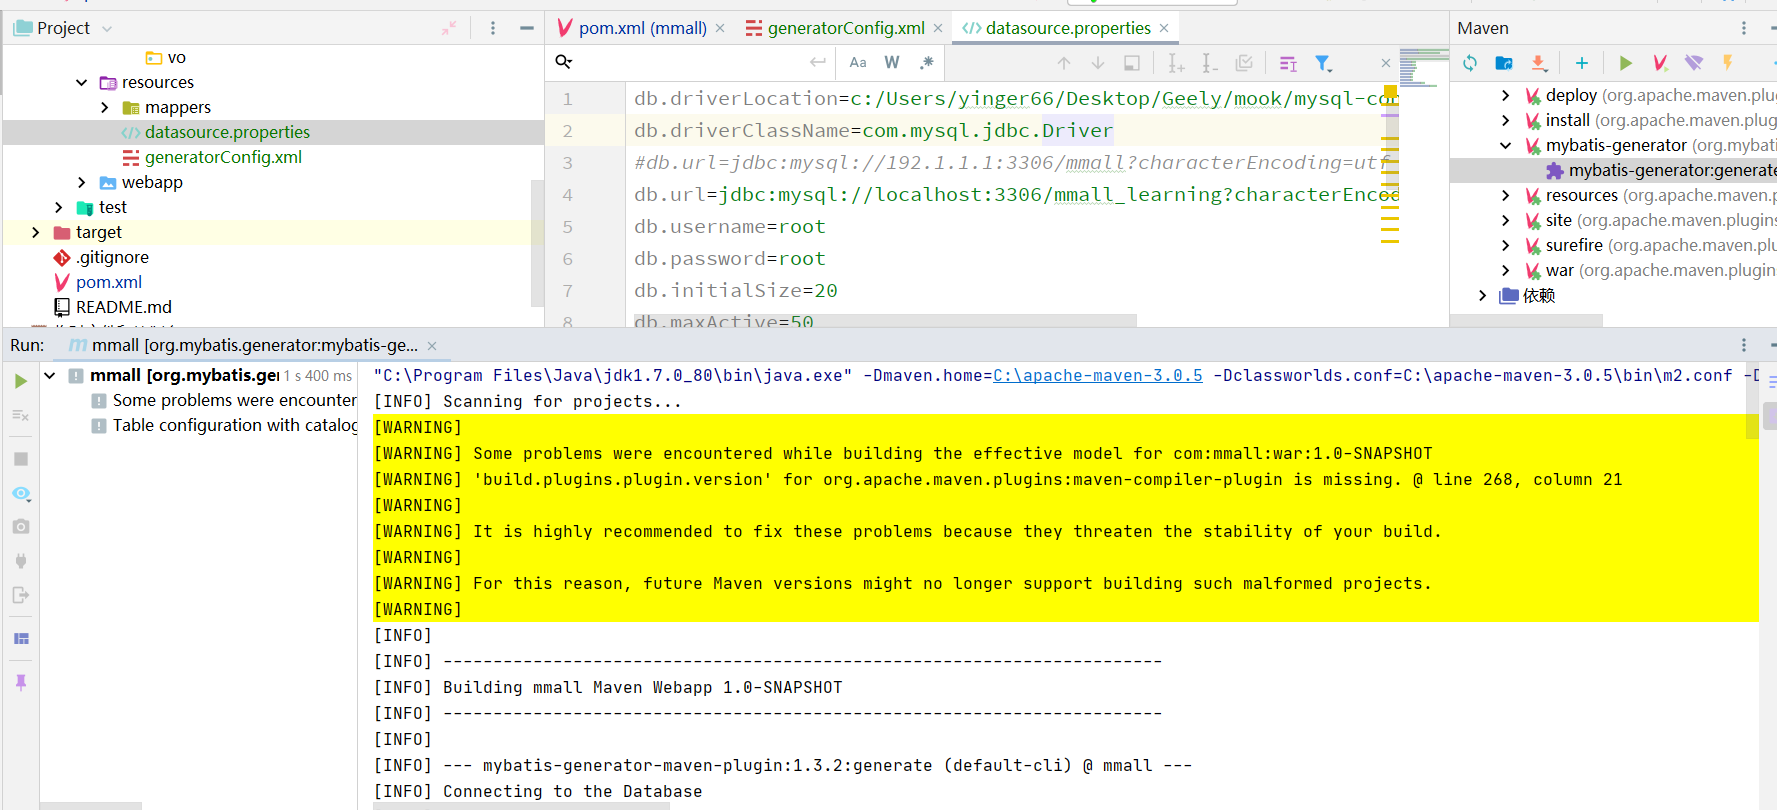Viewport: 1777px width, 810px height.
Task: Close the mmall Run tab
Action: [432, 346]
